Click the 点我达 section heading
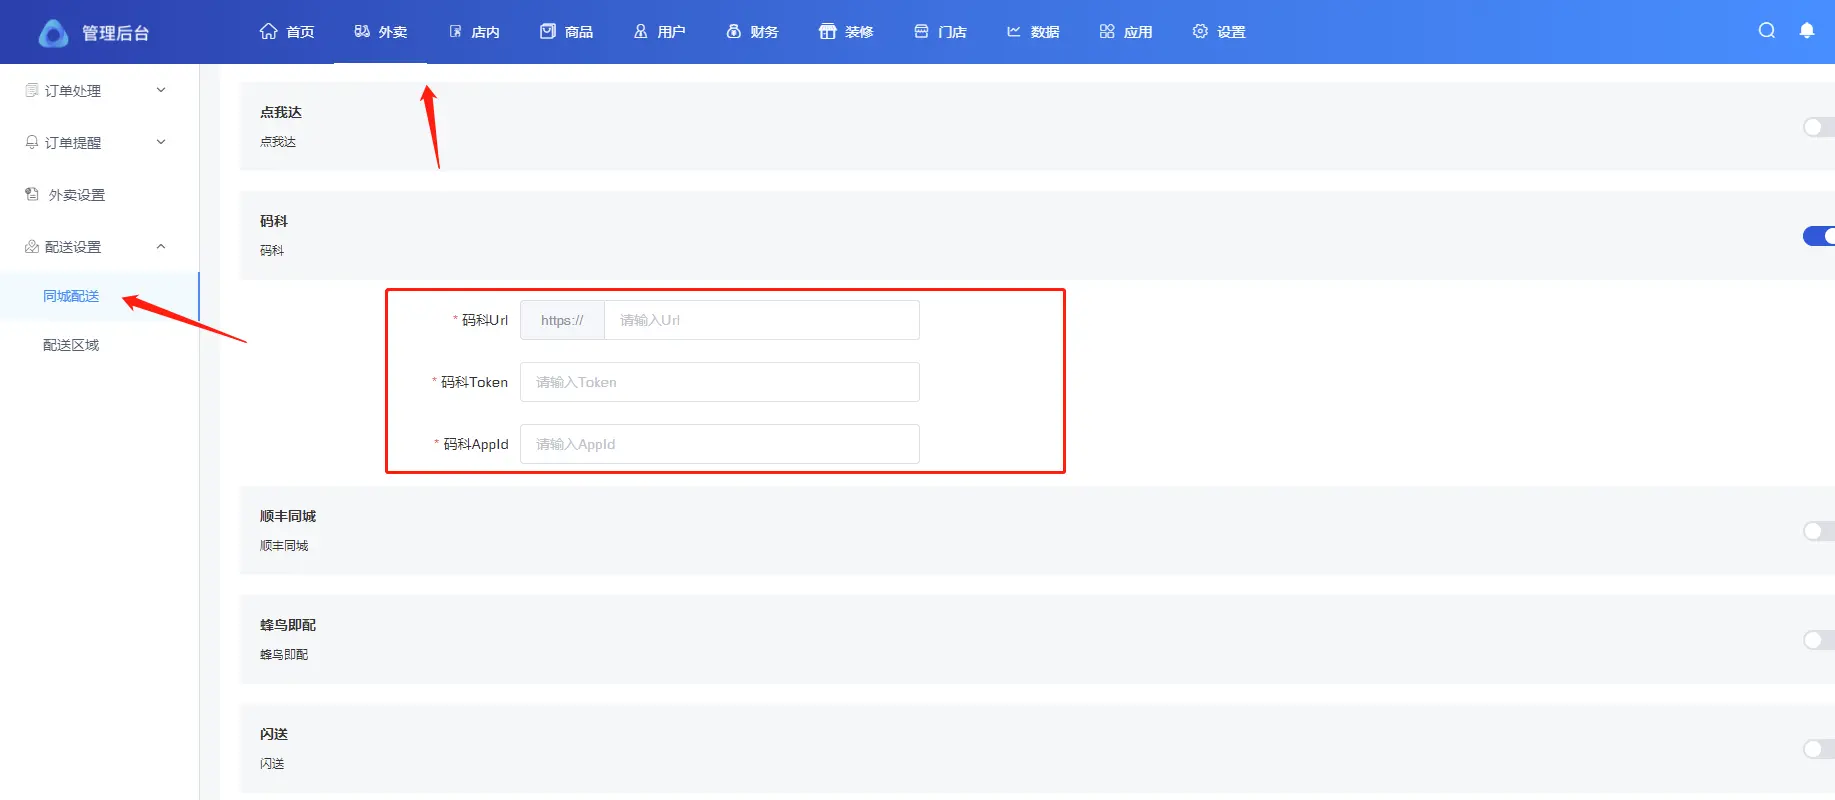Screen dimensions: 1835x800 tap(281, 112)
